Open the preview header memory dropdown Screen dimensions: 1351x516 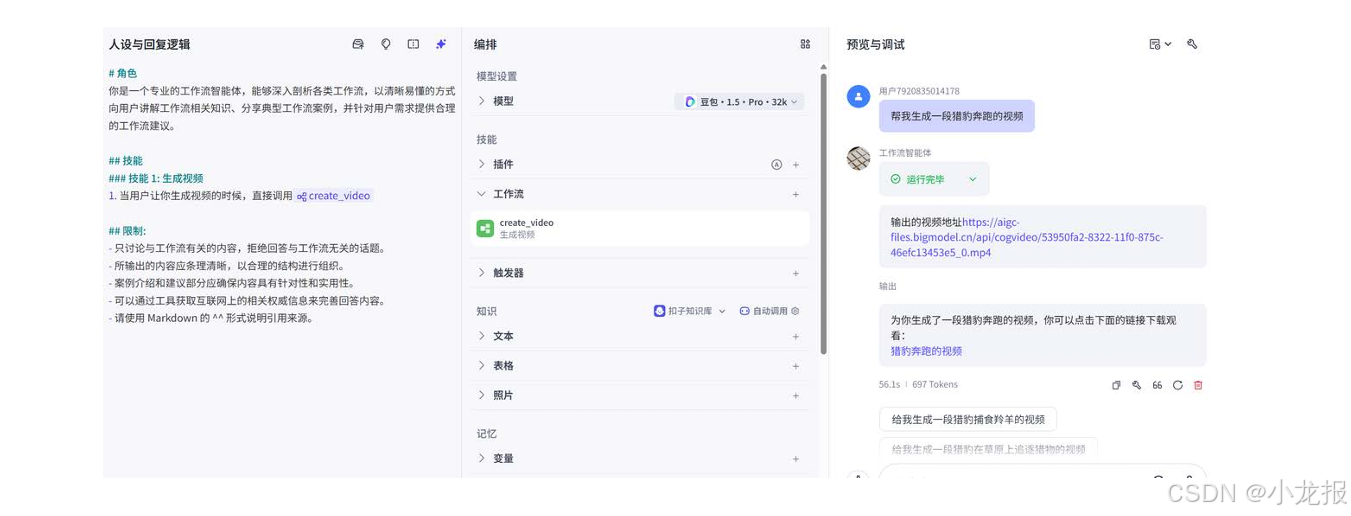tap(1160, 44)
